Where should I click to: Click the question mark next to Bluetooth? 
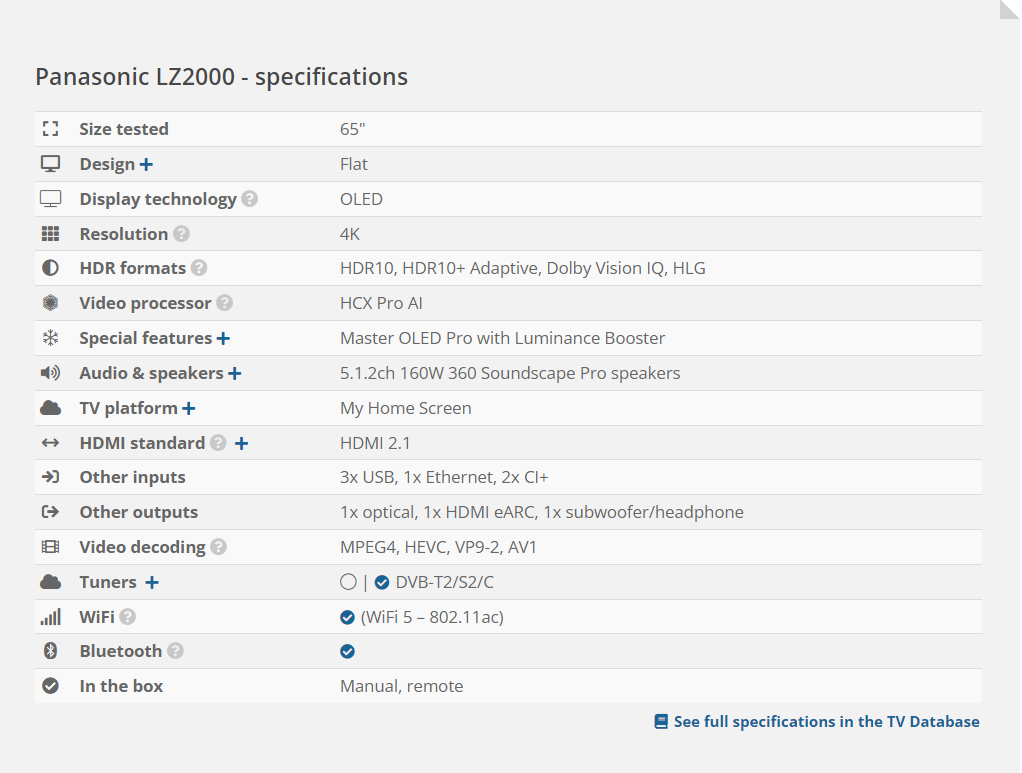pyautogui.click(x=175, y=651)
